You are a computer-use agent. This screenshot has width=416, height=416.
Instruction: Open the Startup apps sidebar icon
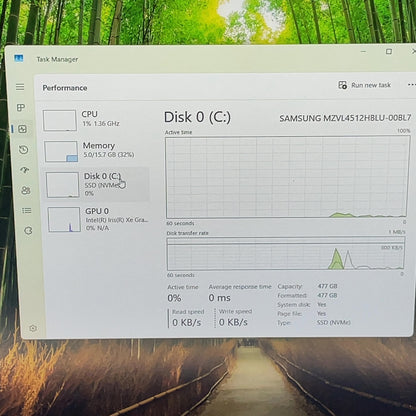click(x=25, y=170)
